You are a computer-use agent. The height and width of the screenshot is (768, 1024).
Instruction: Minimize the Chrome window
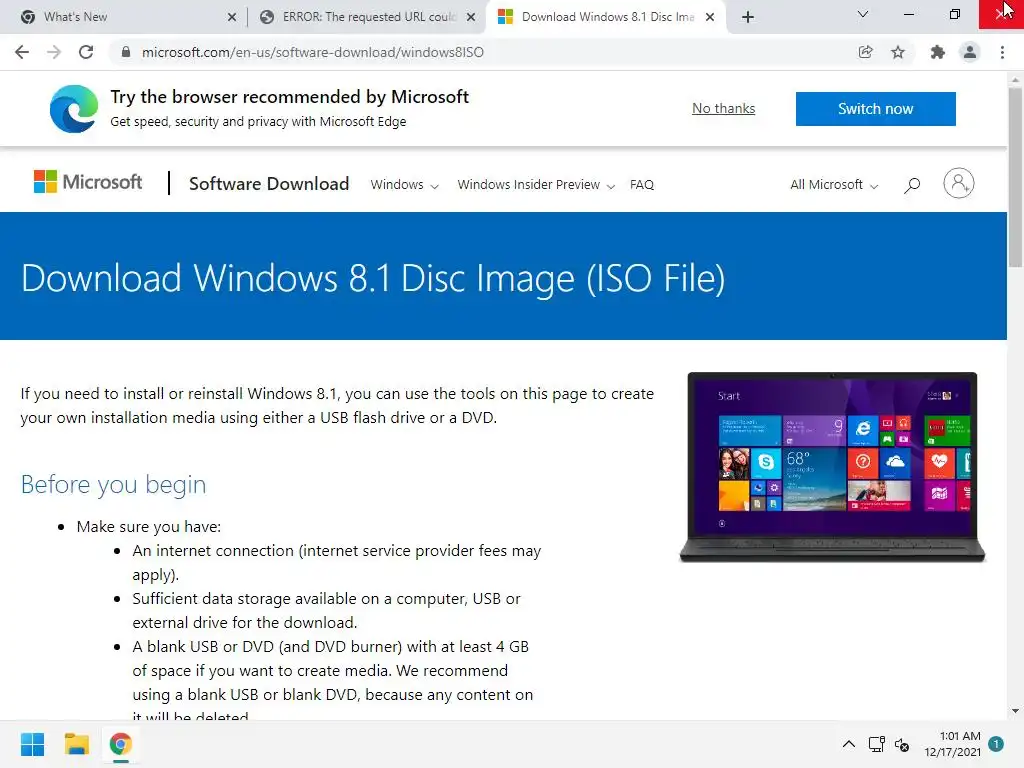tap(908, 14)
